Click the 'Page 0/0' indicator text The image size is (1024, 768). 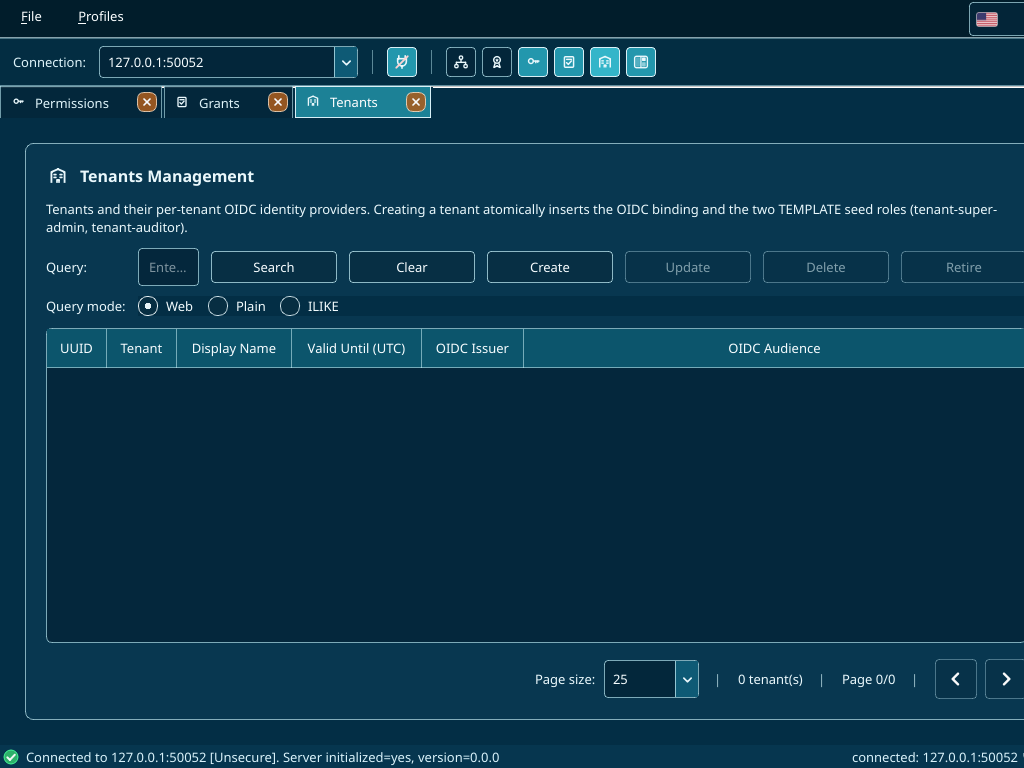tap(869, 679)
